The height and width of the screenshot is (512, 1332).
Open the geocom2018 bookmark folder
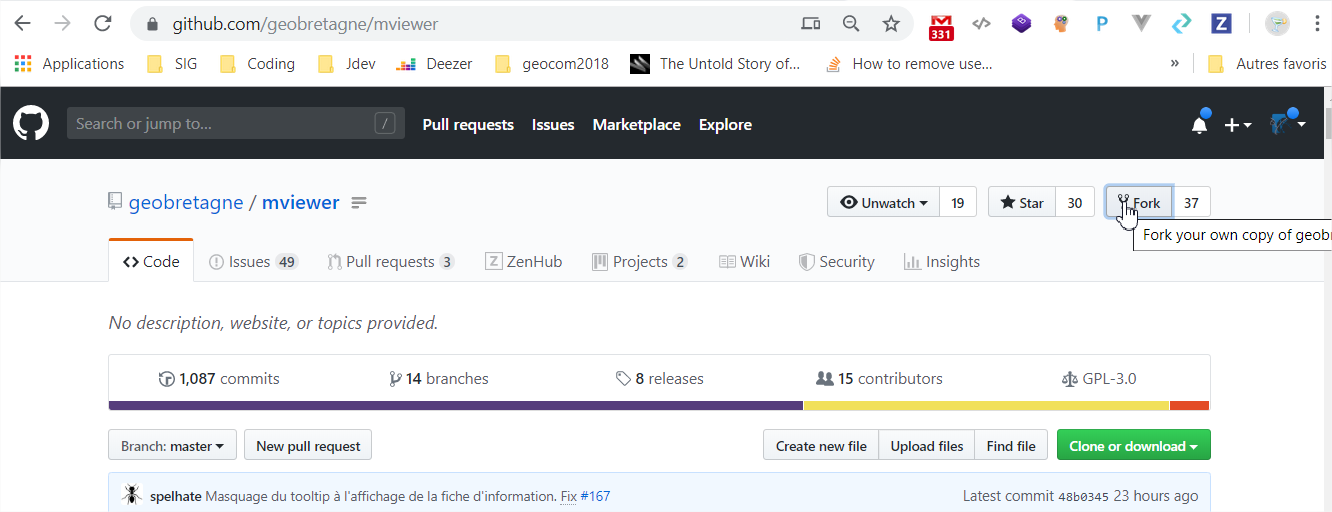[x=552, y=64]
